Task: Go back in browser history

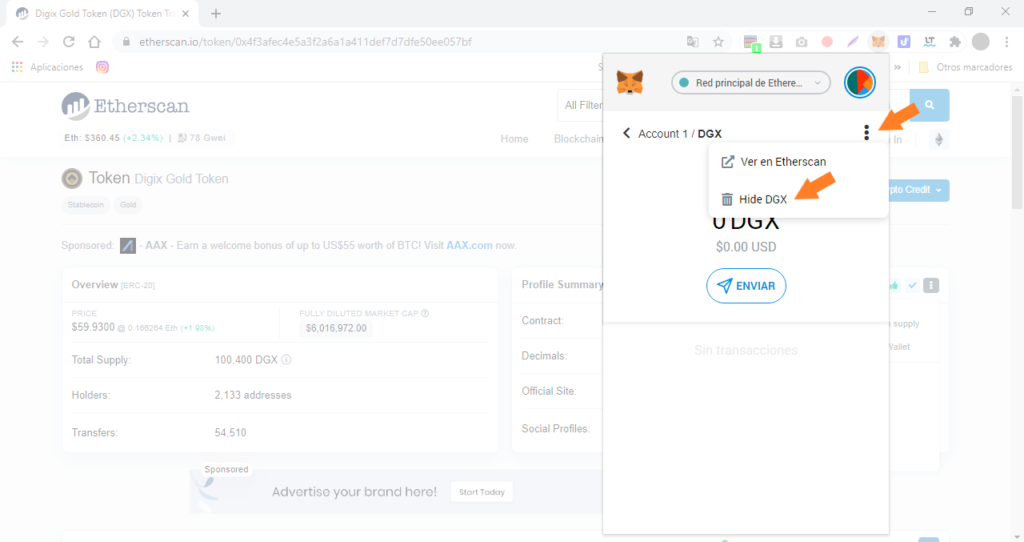Action: [18, 42]
